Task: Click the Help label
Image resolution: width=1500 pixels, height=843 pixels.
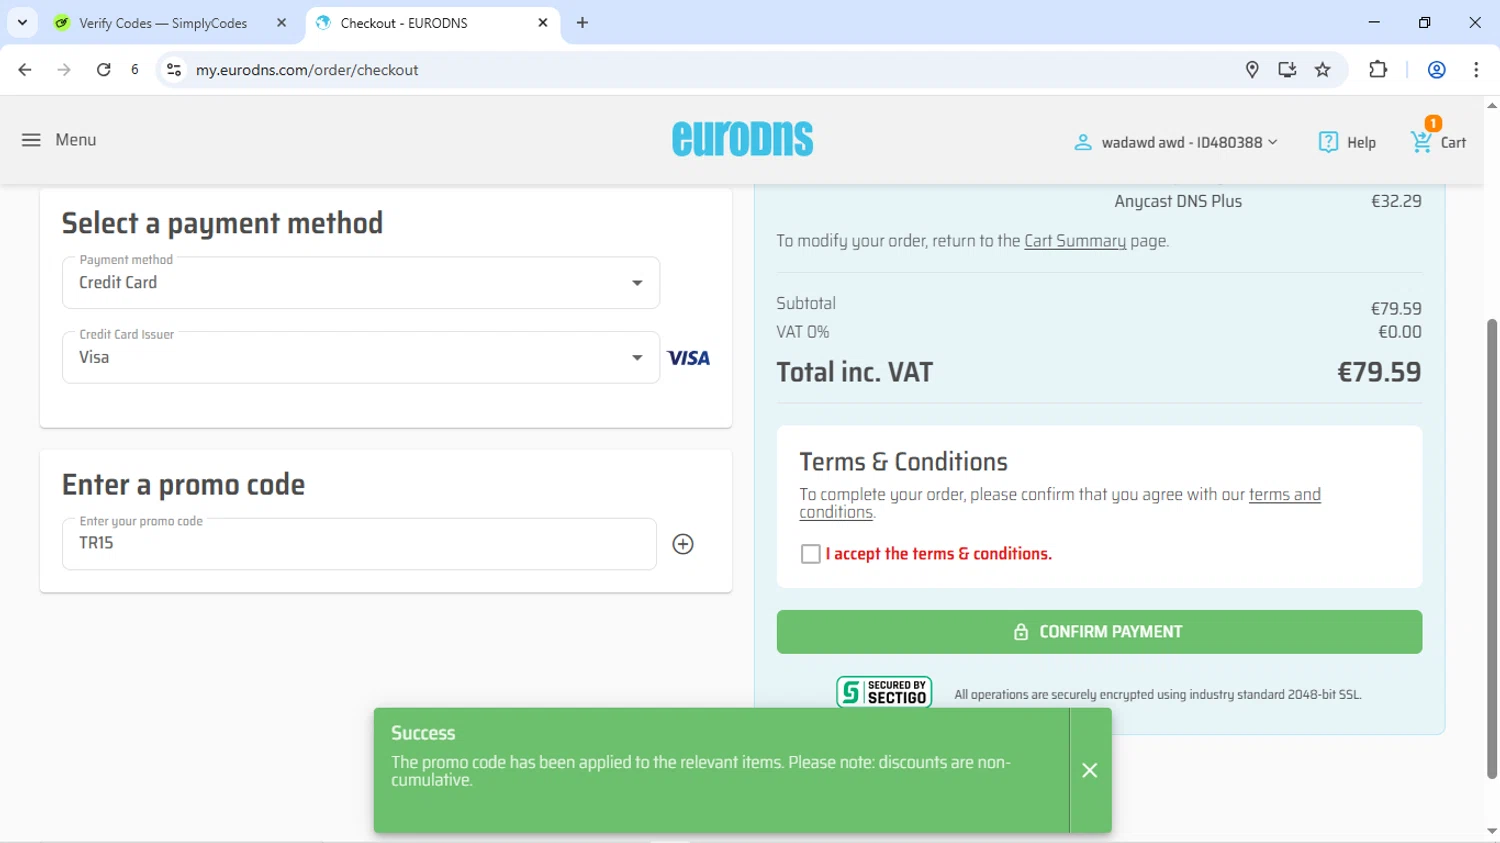Action: click(x=1361, y=143)
